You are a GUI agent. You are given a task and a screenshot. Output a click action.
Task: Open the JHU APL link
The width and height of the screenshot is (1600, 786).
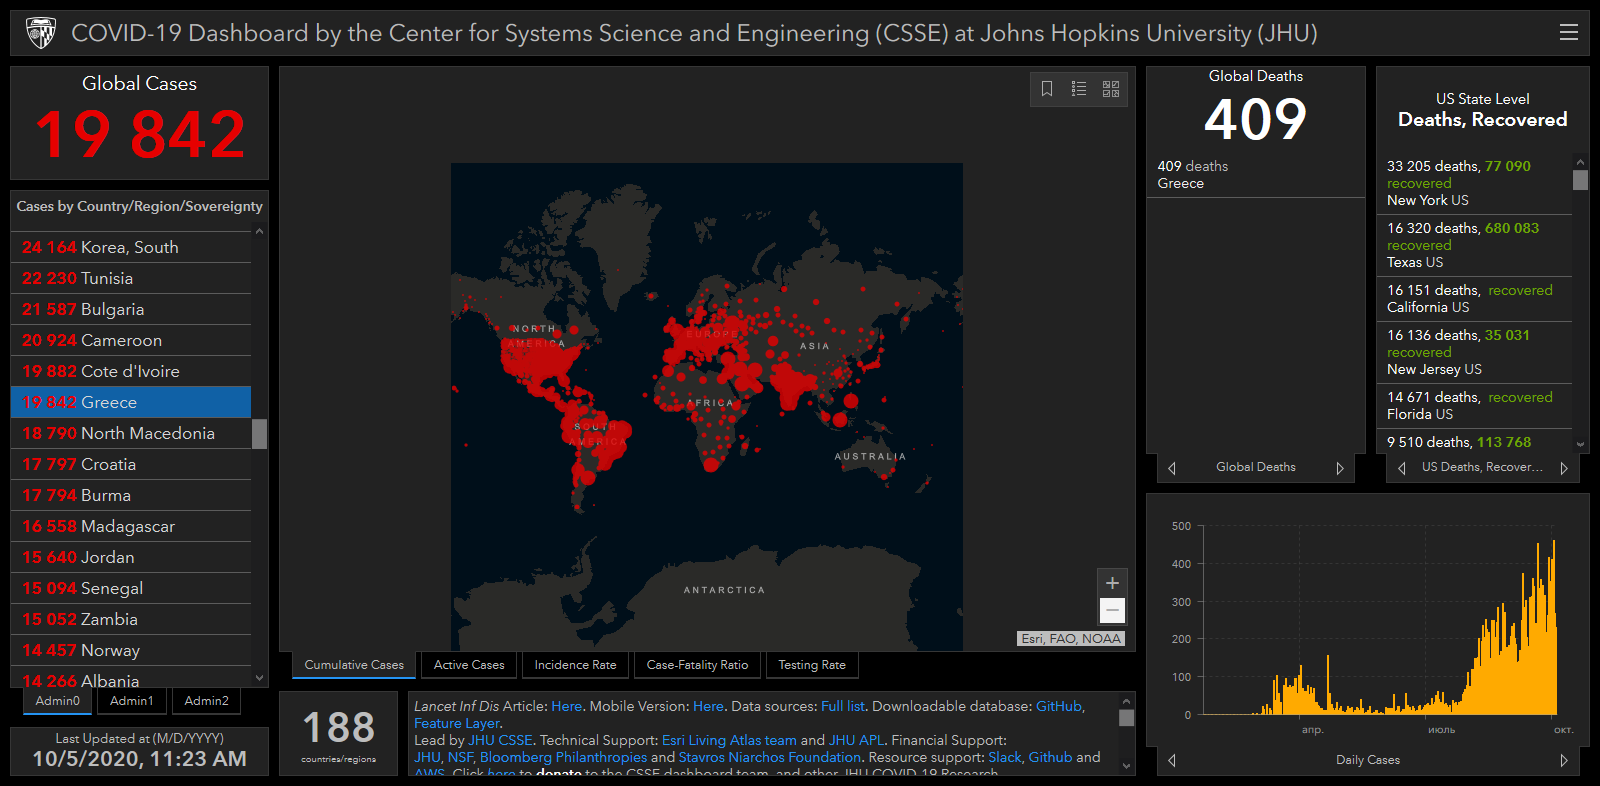click(856, 740)
